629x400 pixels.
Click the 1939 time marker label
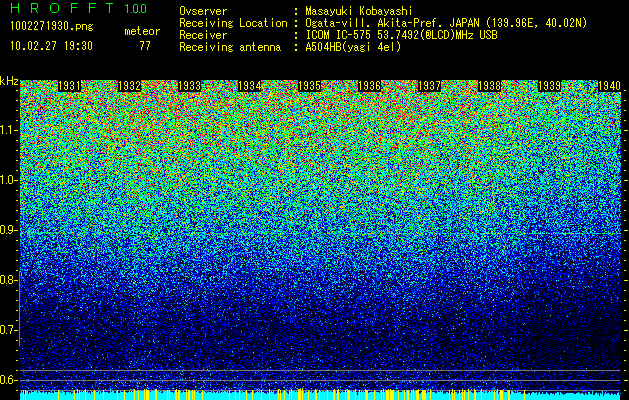[549, 86]
